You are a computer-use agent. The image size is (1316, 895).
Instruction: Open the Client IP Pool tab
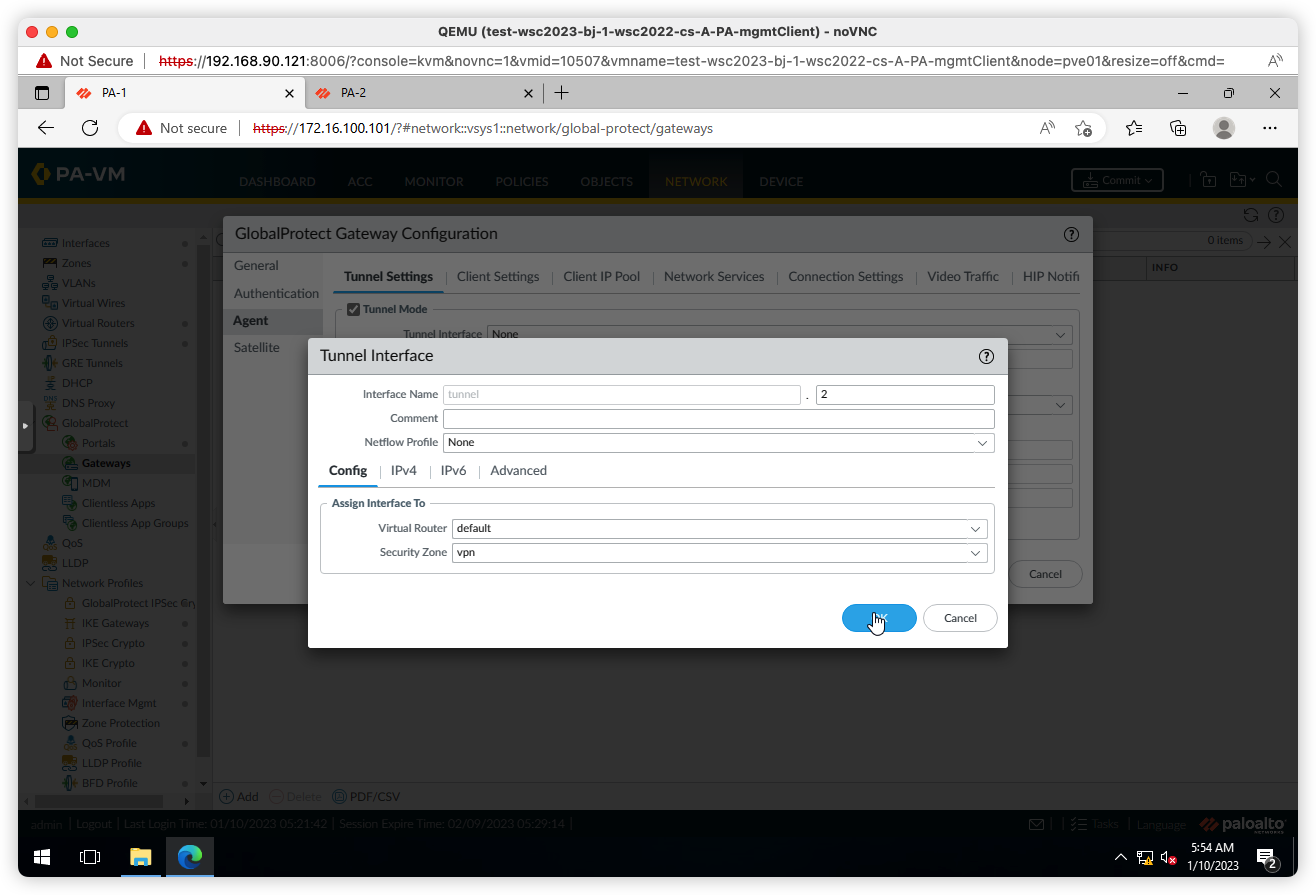tap(601, 277)
